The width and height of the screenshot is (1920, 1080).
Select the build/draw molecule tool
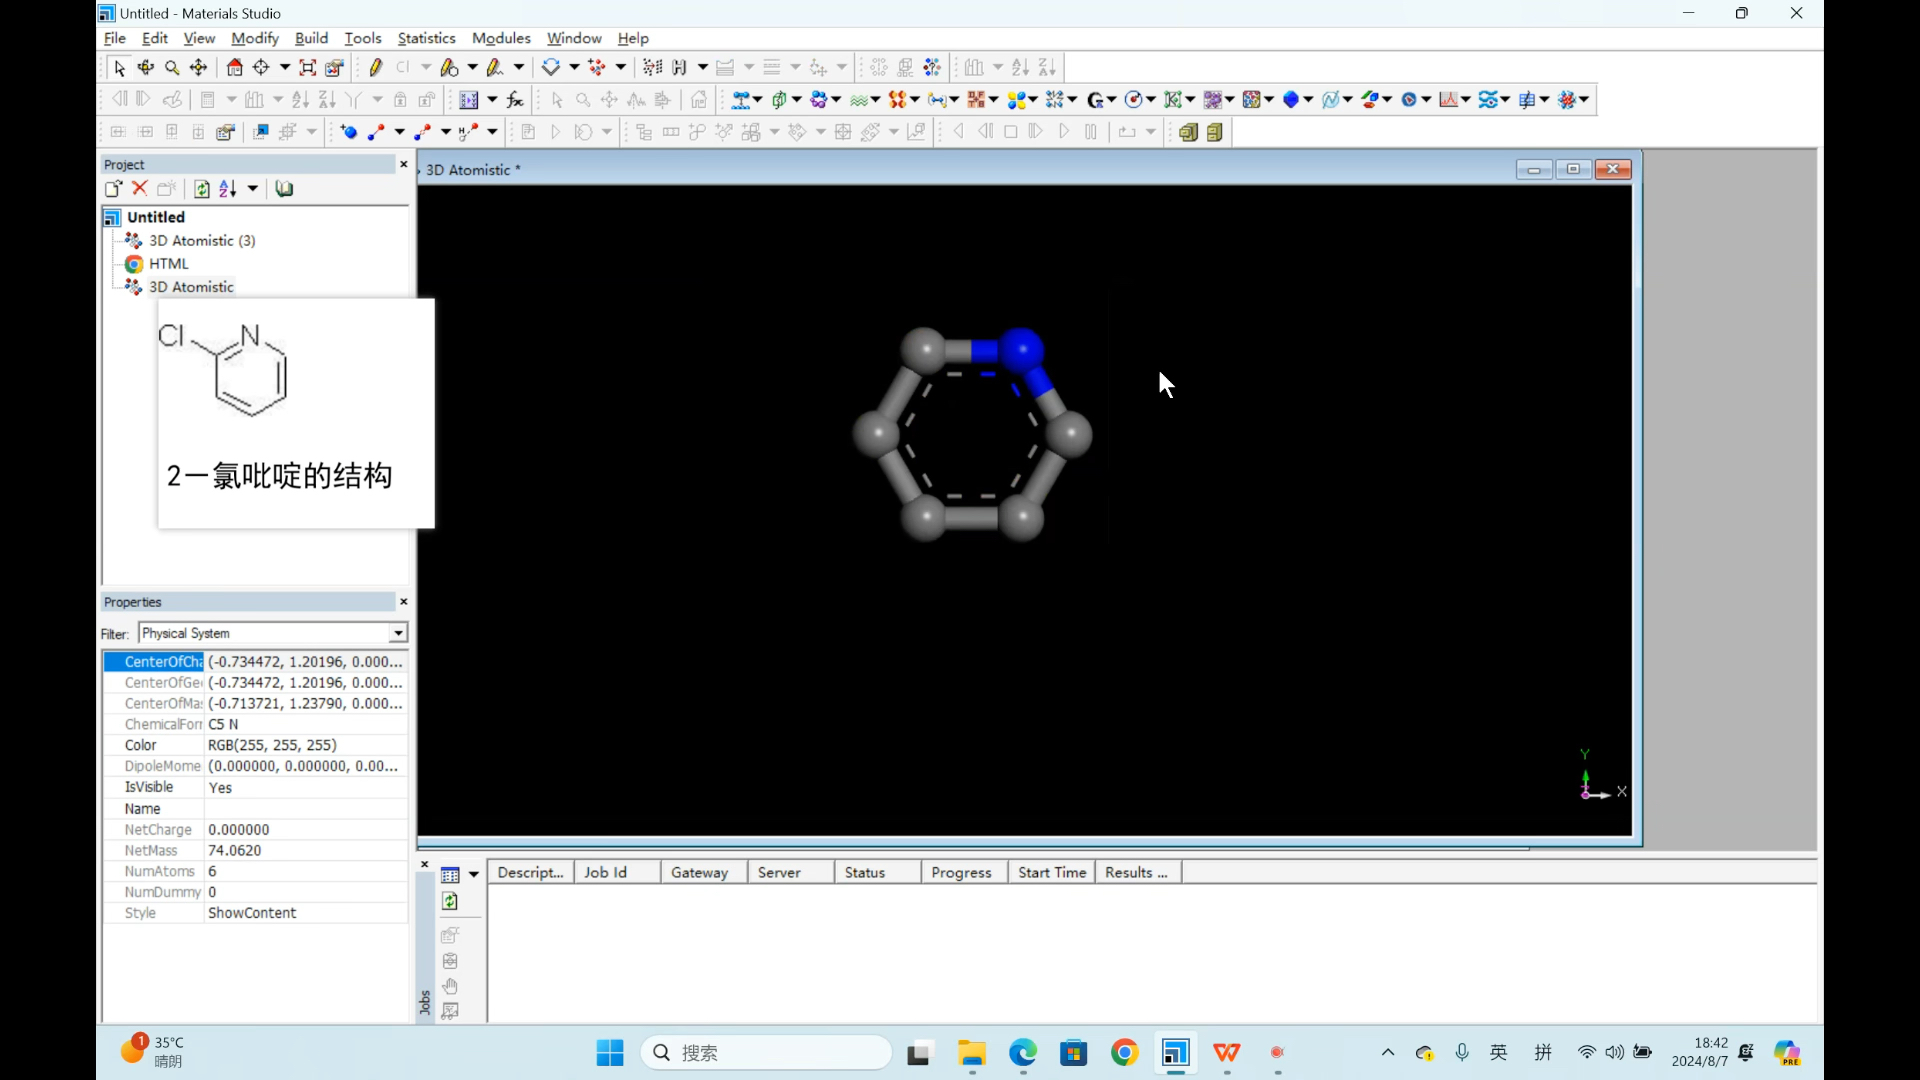[x=375, y=67]
